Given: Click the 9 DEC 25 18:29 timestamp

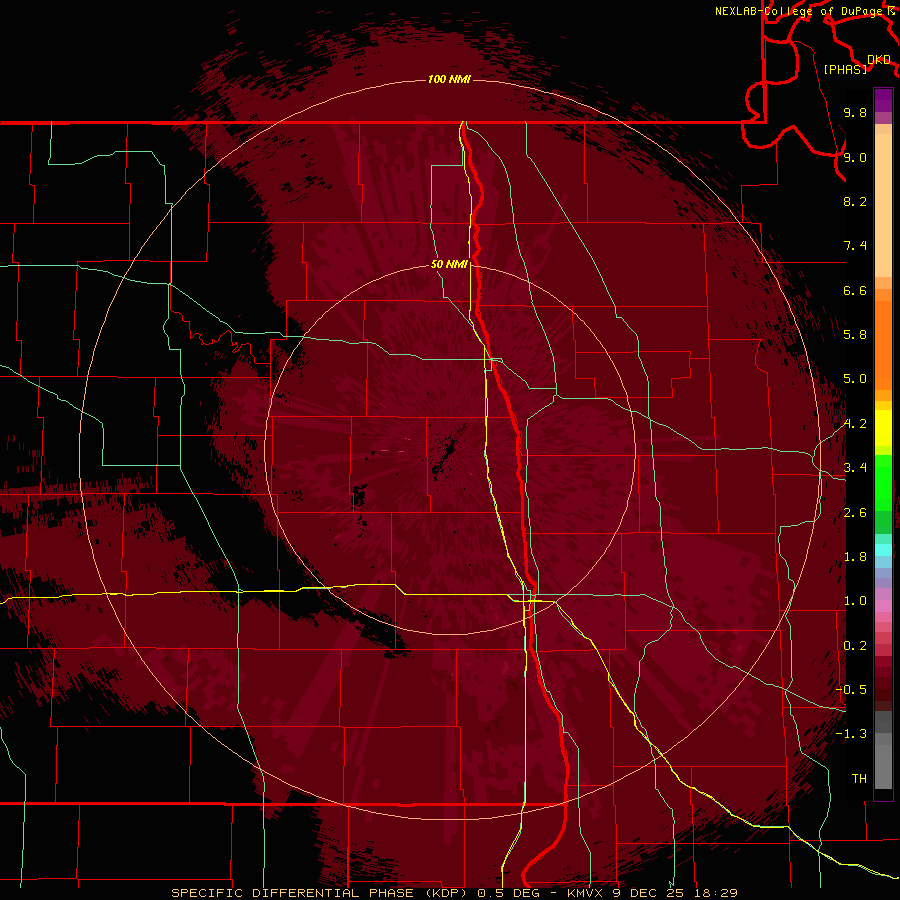Looking at the screenshot, I should click(676, 893).
